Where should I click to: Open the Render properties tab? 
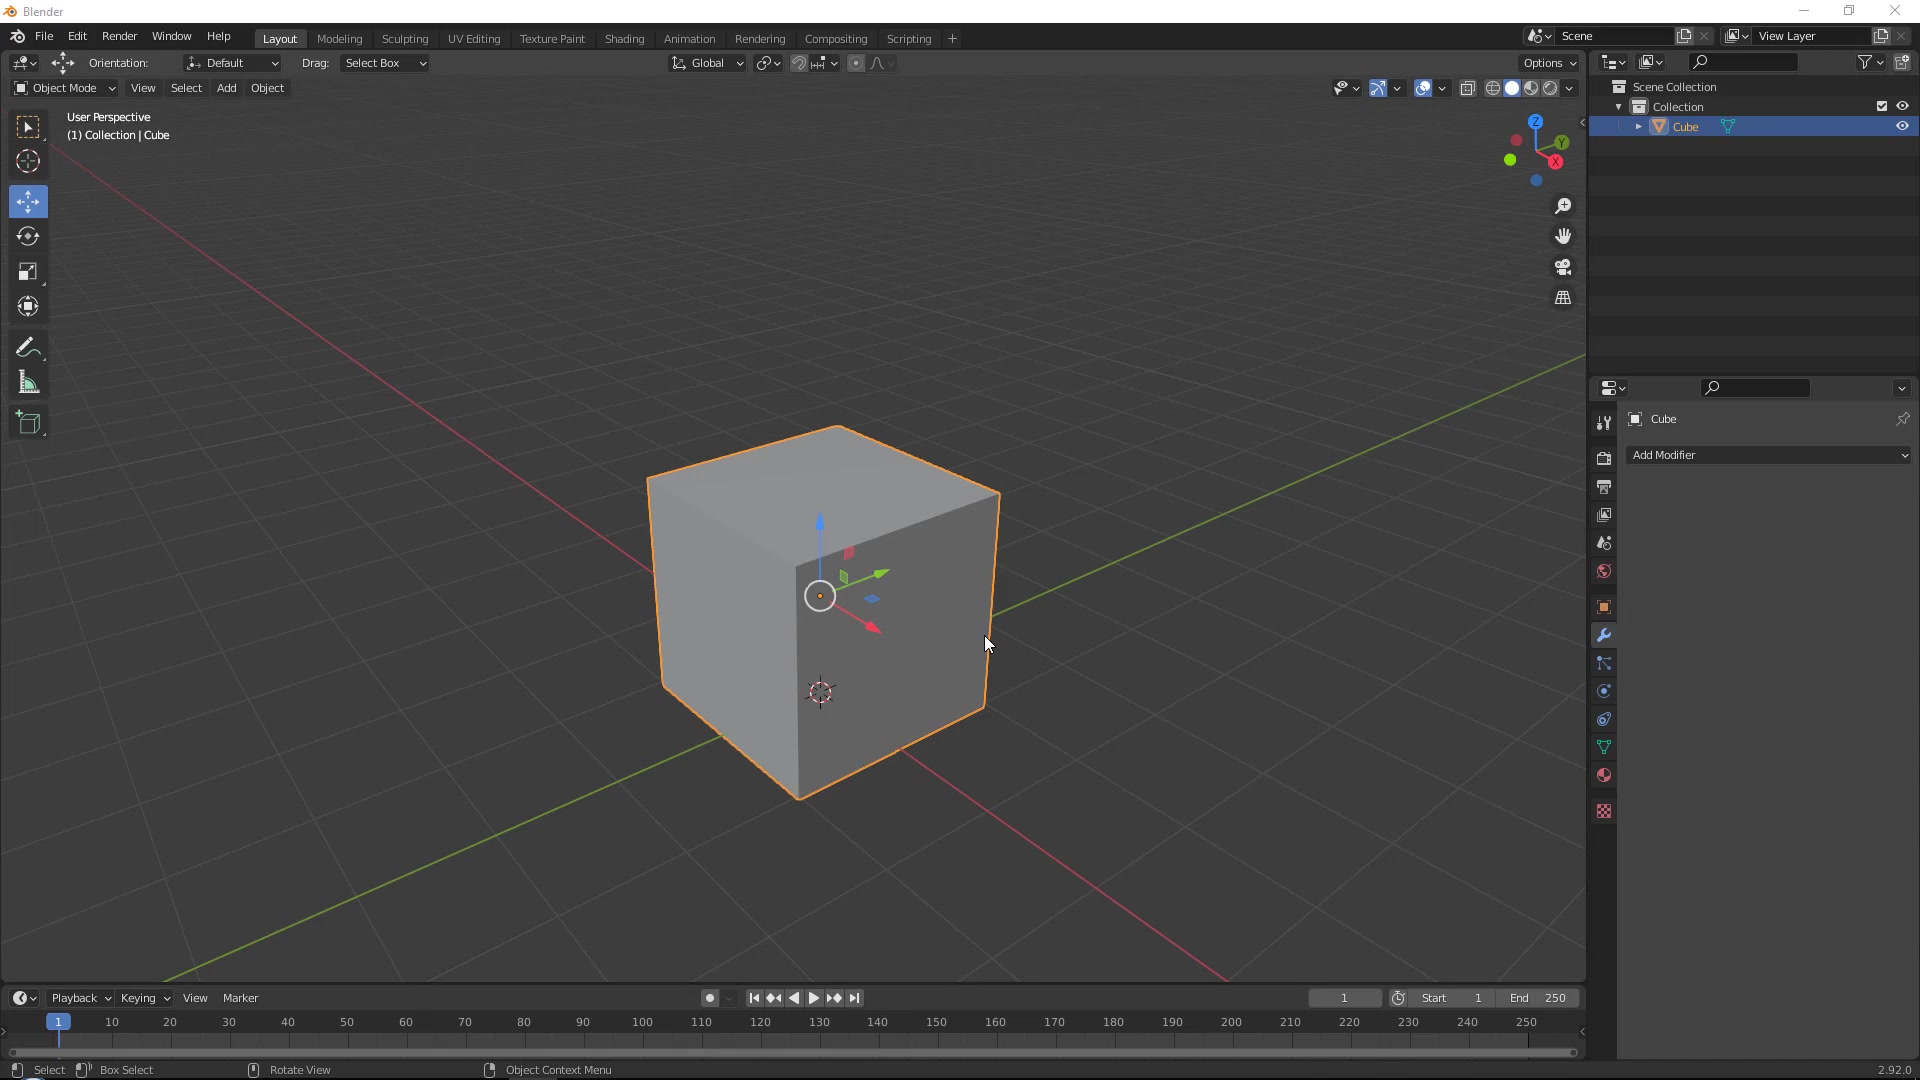[x=1604, y=458]
